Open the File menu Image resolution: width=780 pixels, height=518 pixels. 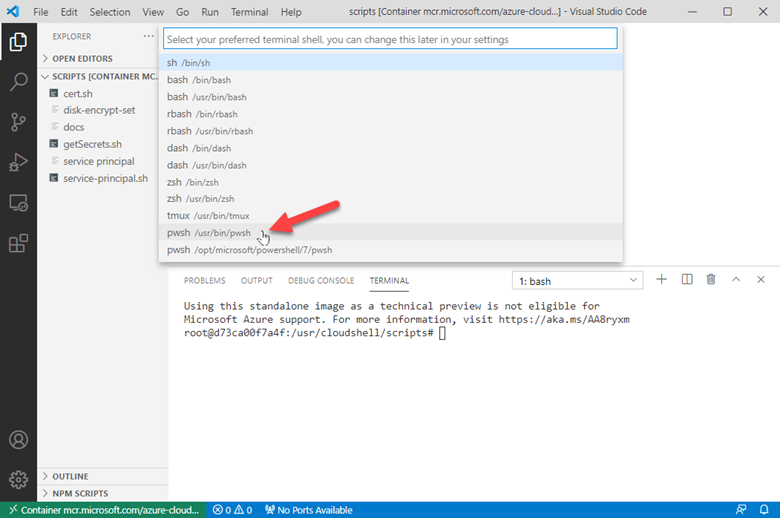41,12
